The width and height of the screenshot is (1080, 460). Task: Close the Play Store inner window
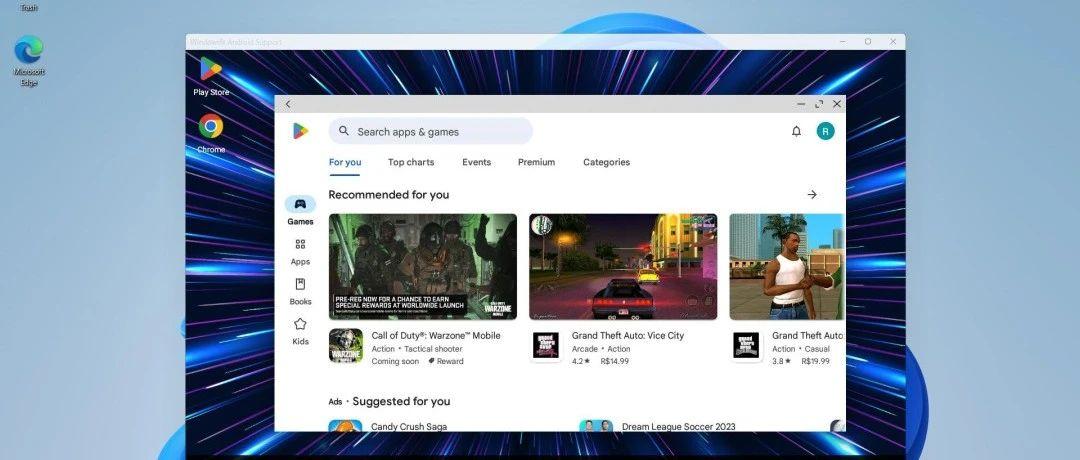click(837, 104)
